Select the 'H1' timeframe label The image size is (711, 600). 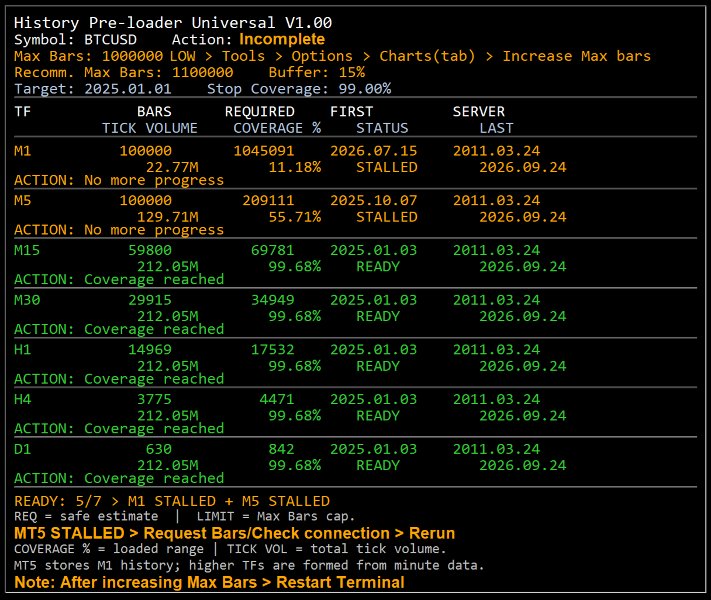[23, 350]
